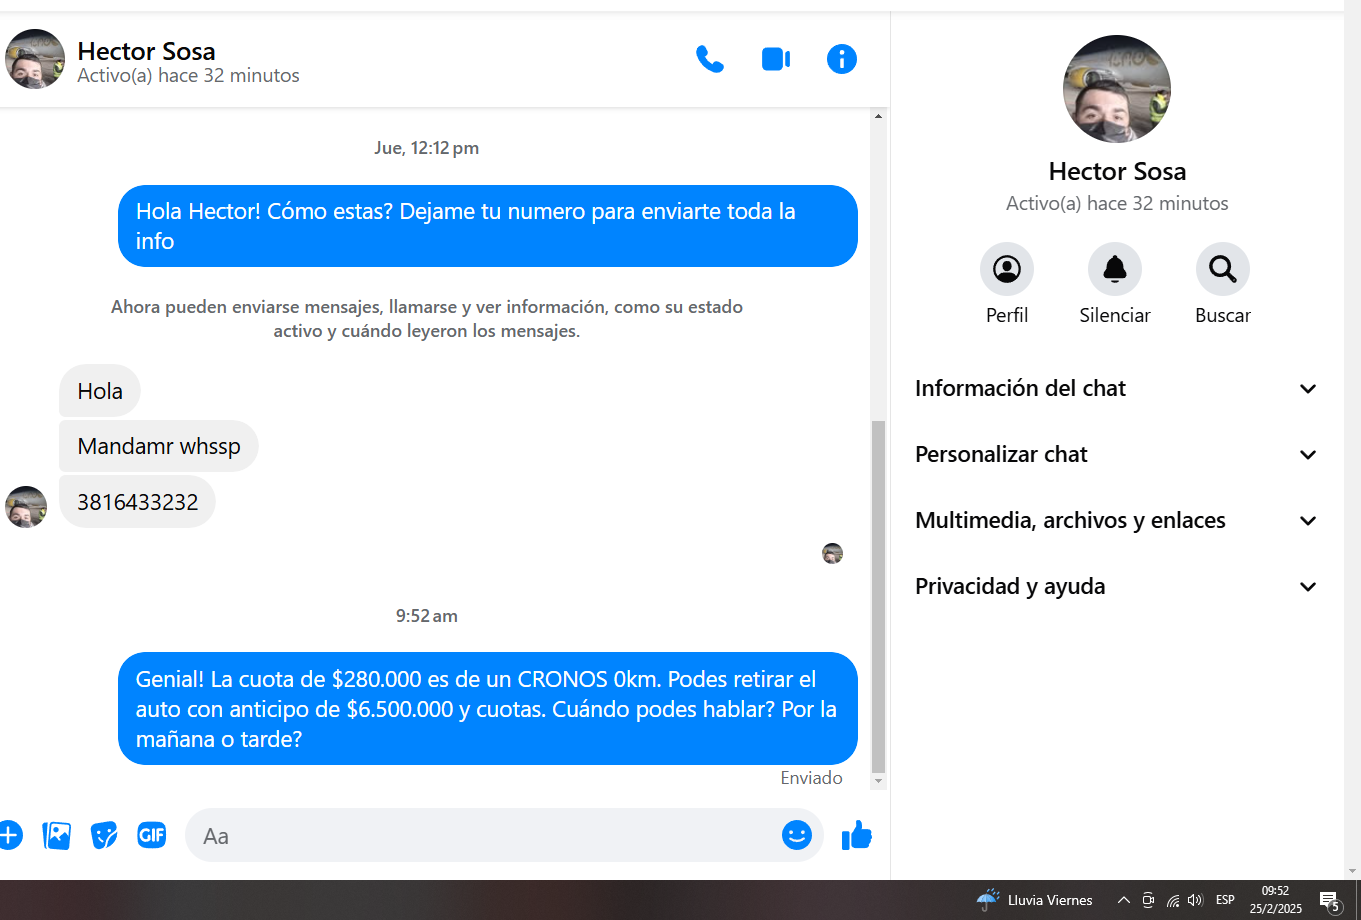Send a thumbs-up like
The height and width of the screenshot is (920, 1361).
pos(856,835)
